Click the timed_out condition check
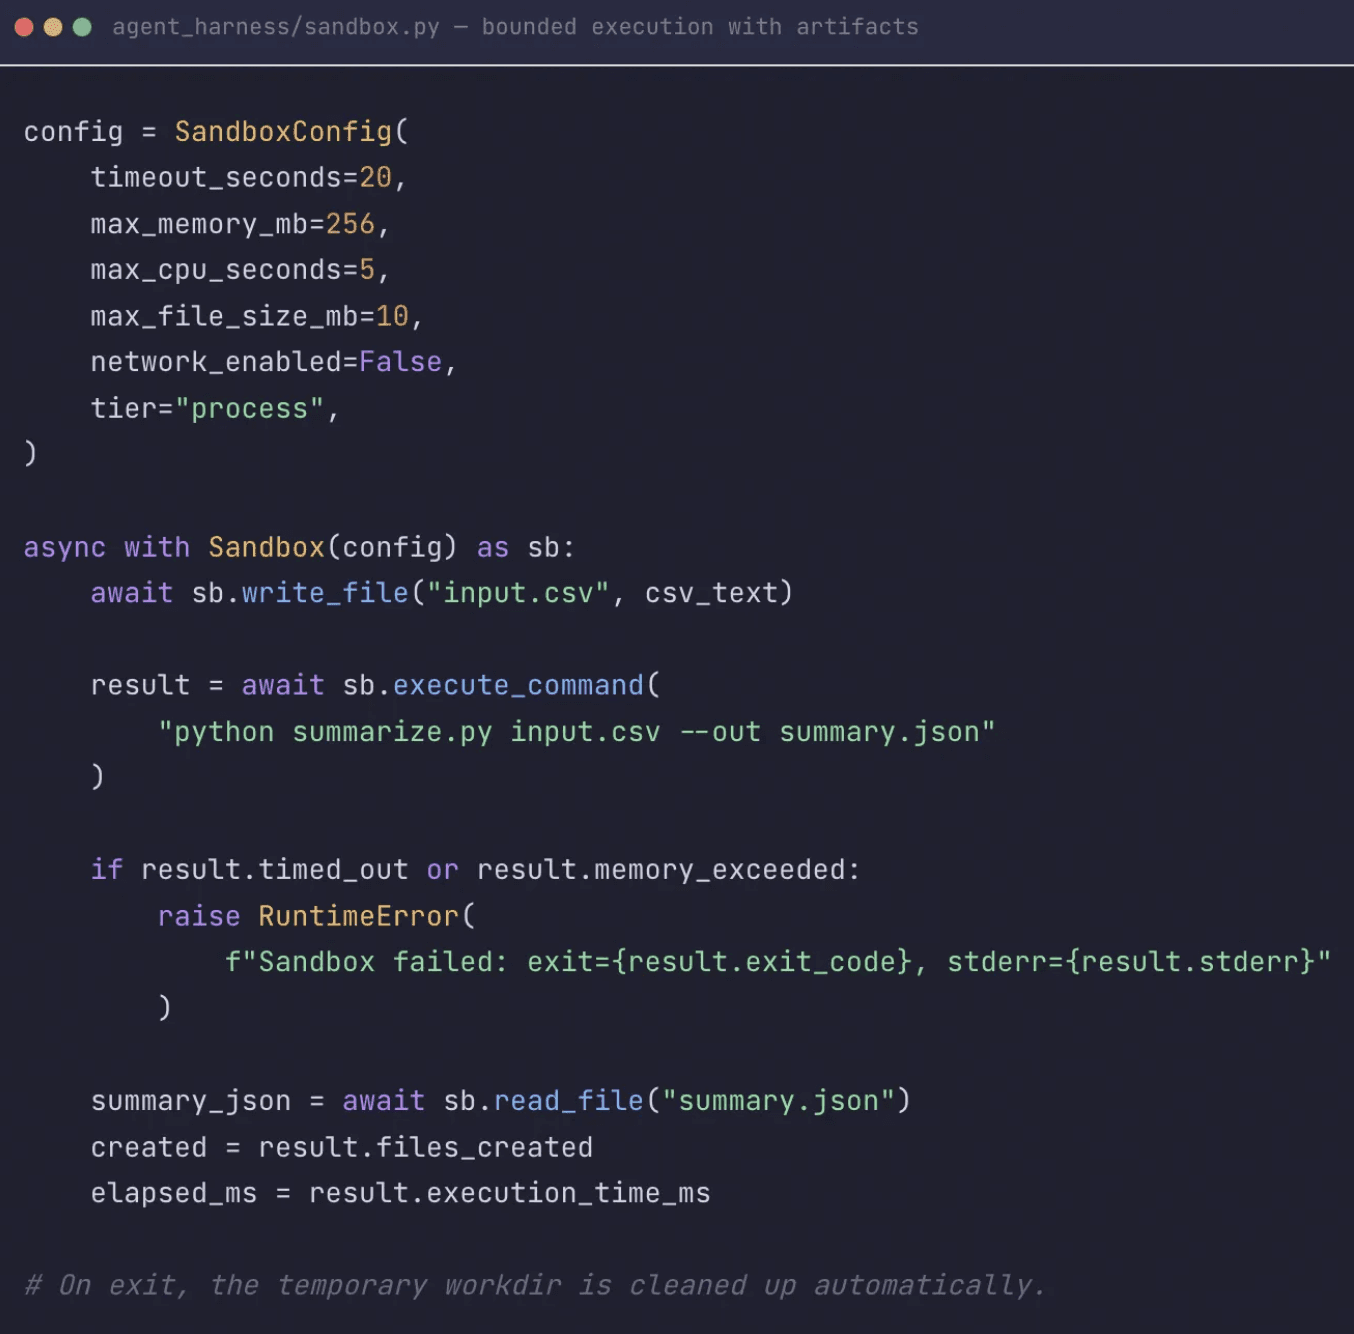Viewport: 1354px width, 1334px height. (x=333, y=869)
